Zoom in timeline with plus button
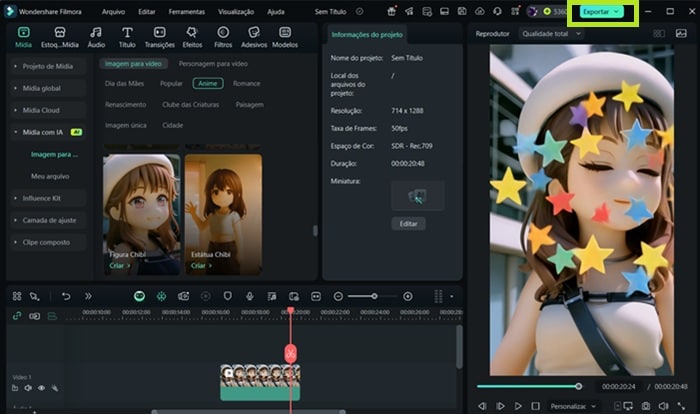 [408, 296]
